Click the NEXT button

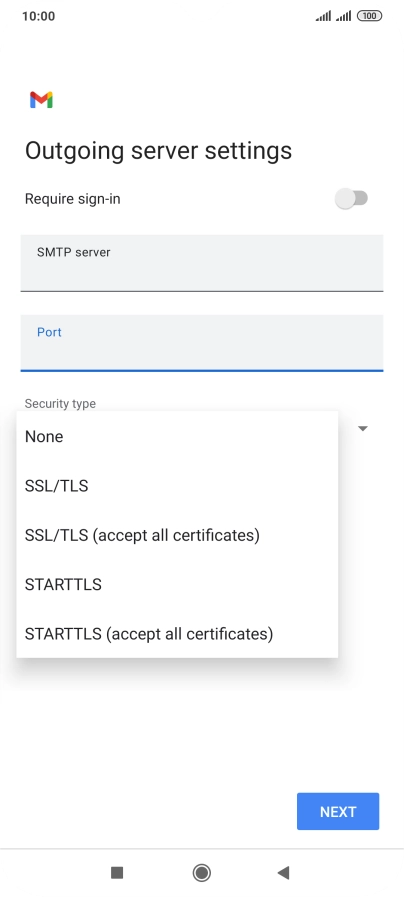[x=338, y=811]
